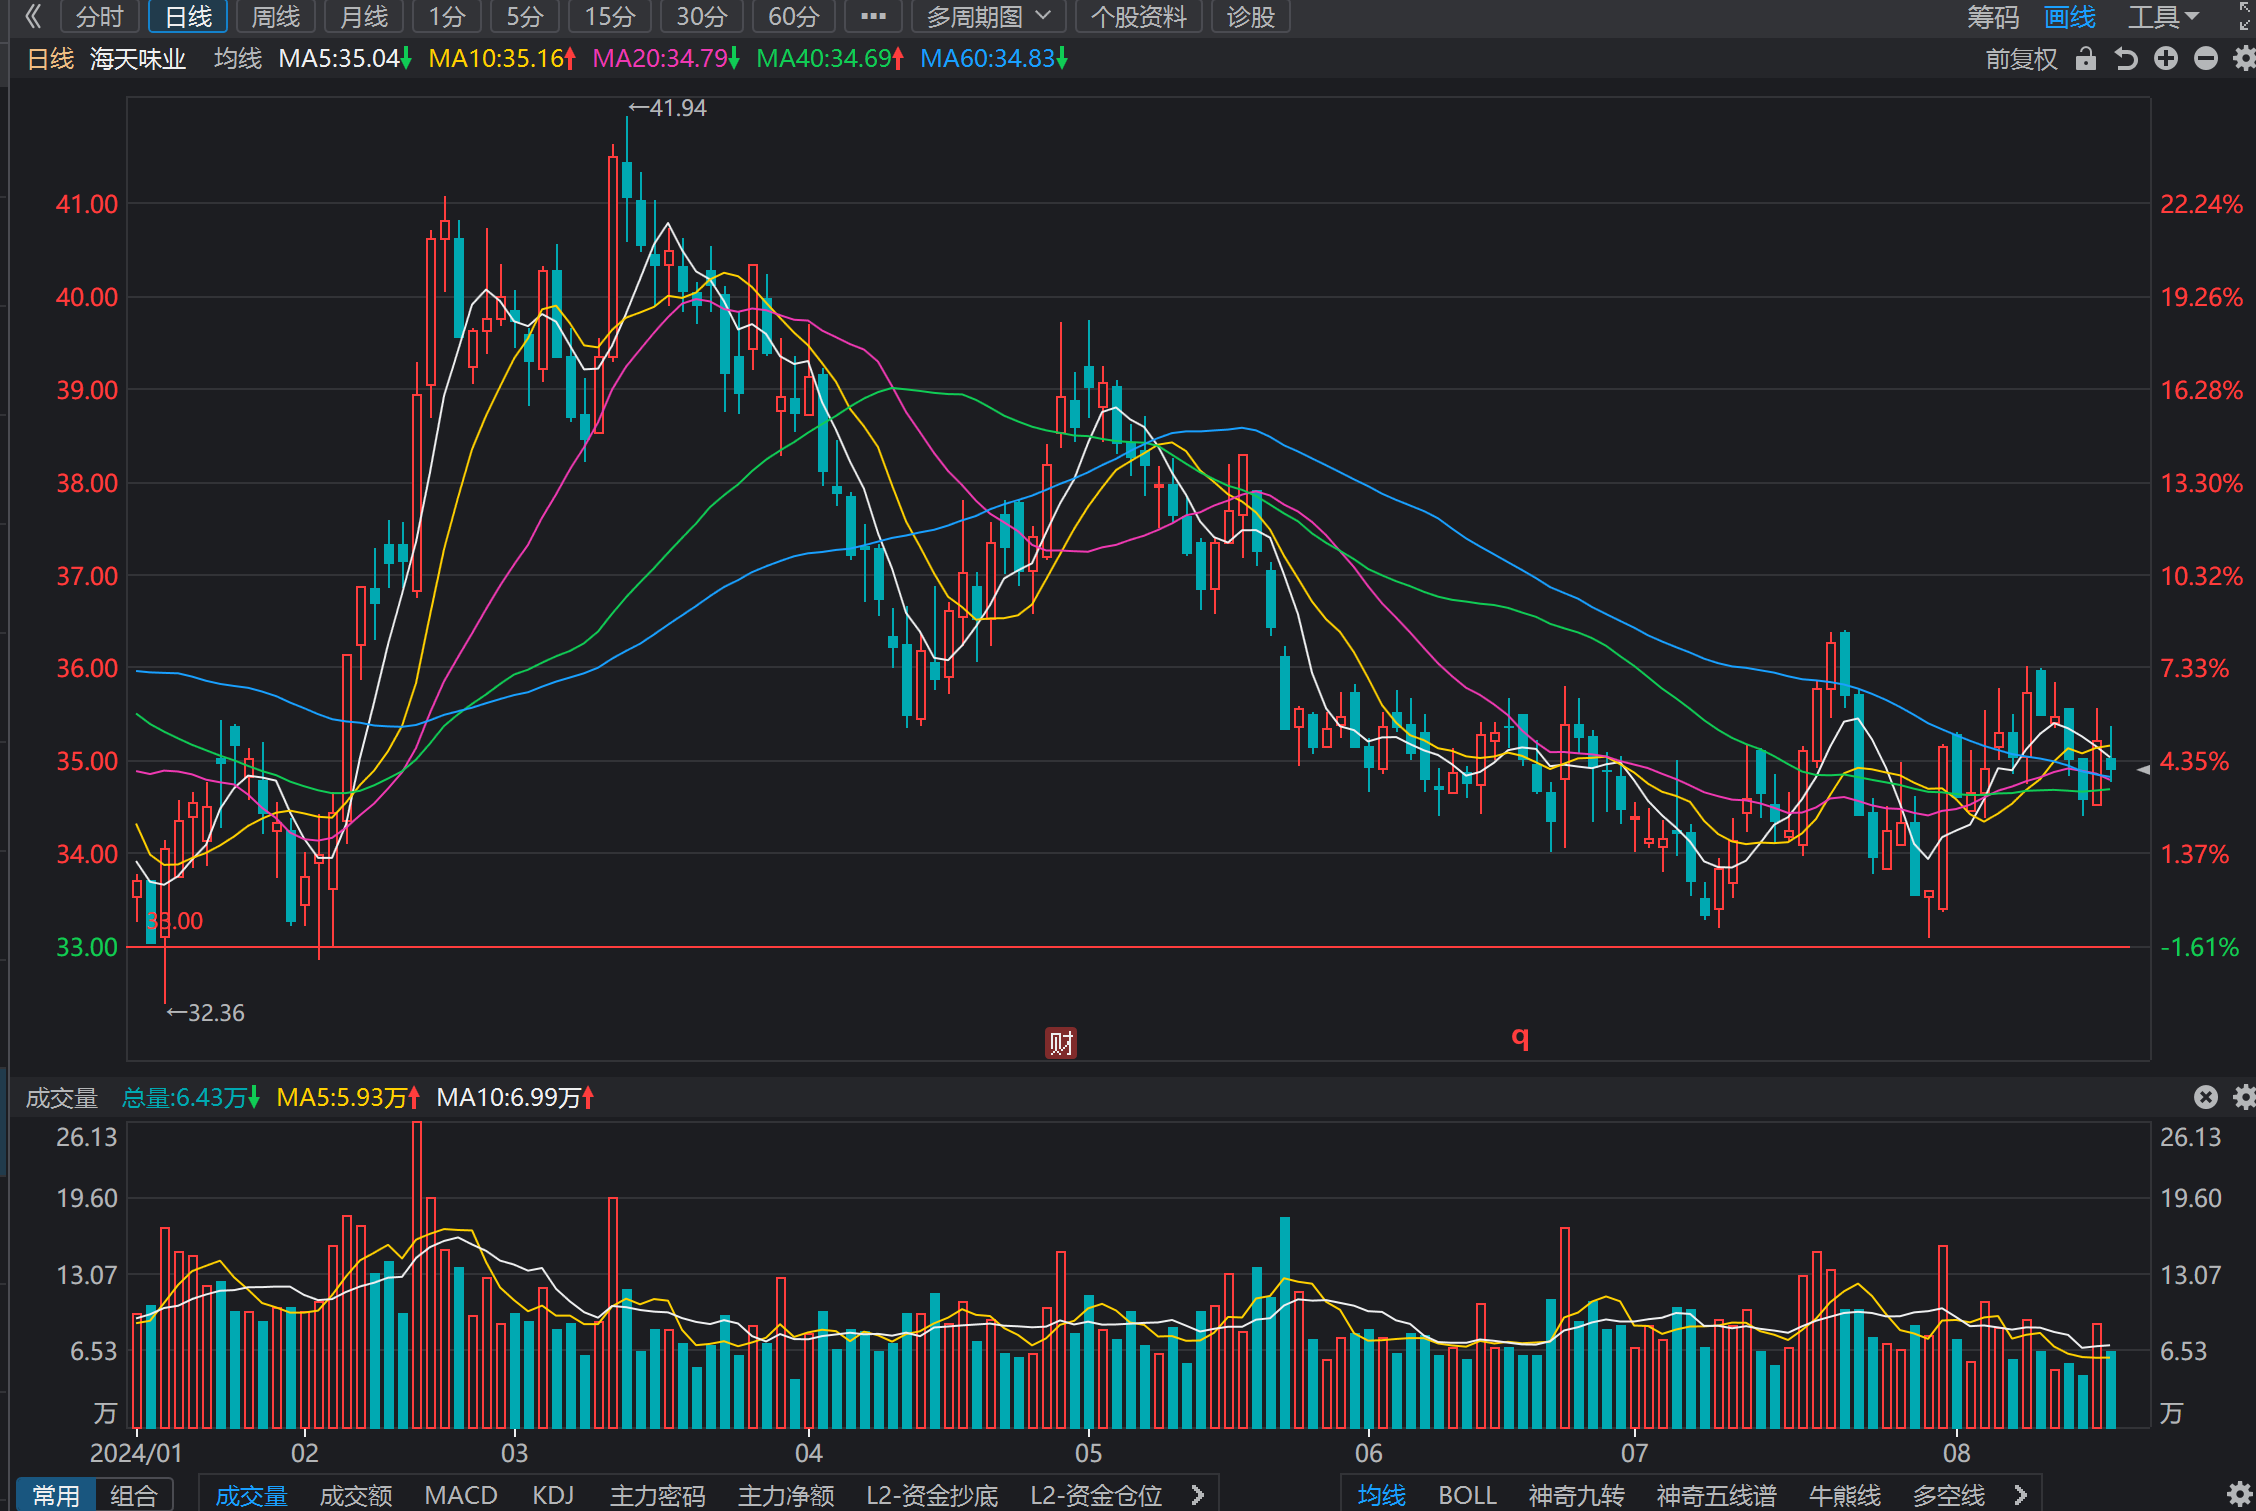Click the red q marker on chart
Viewport: 2256px width, 1511px height.
[1520, 1038]
